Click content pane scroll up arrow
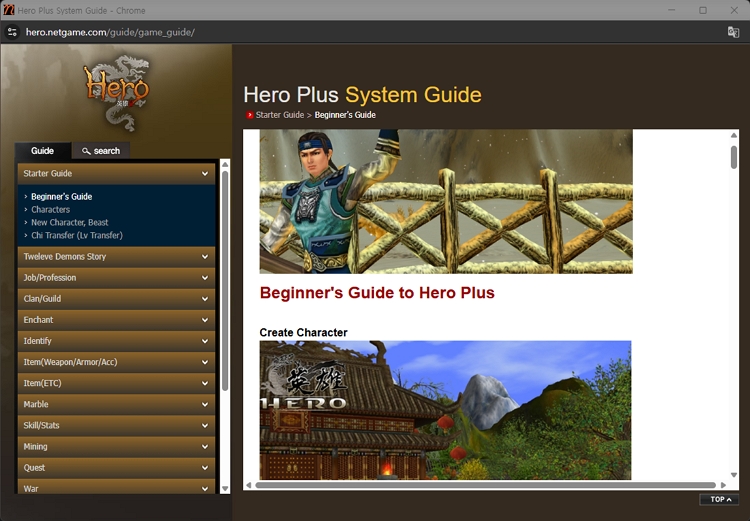The image size is (750, 521). click(x=734, y=135)
